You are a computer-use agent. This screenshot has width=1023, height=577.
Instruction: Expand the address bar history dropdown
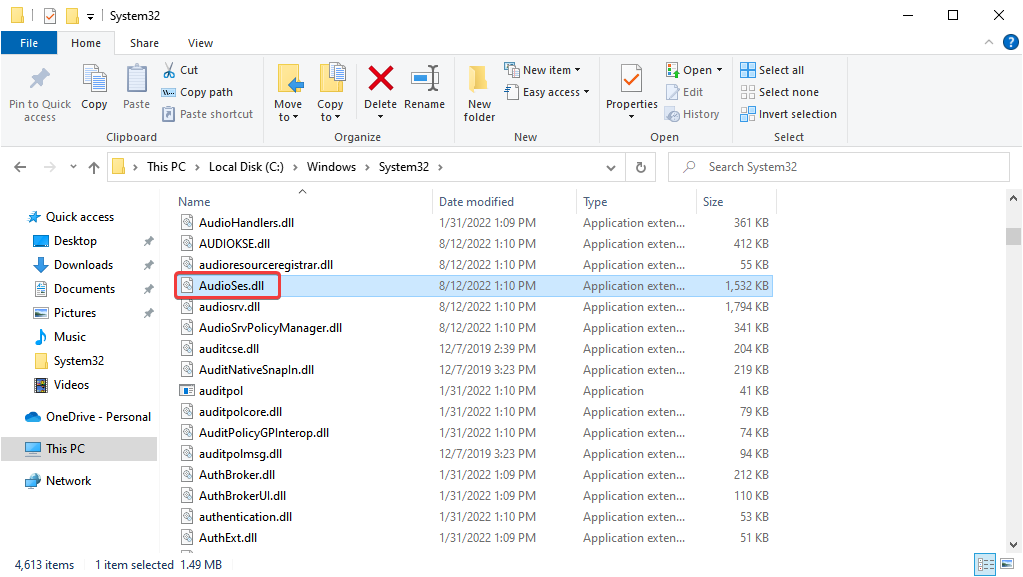click(611, 167)
